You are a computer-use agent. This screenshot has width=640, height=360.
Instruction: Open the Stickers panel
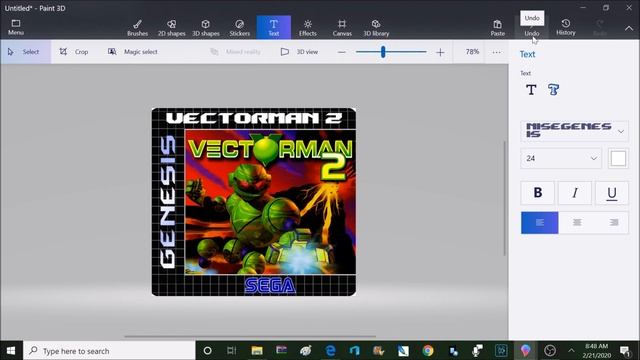coord(240,28)
